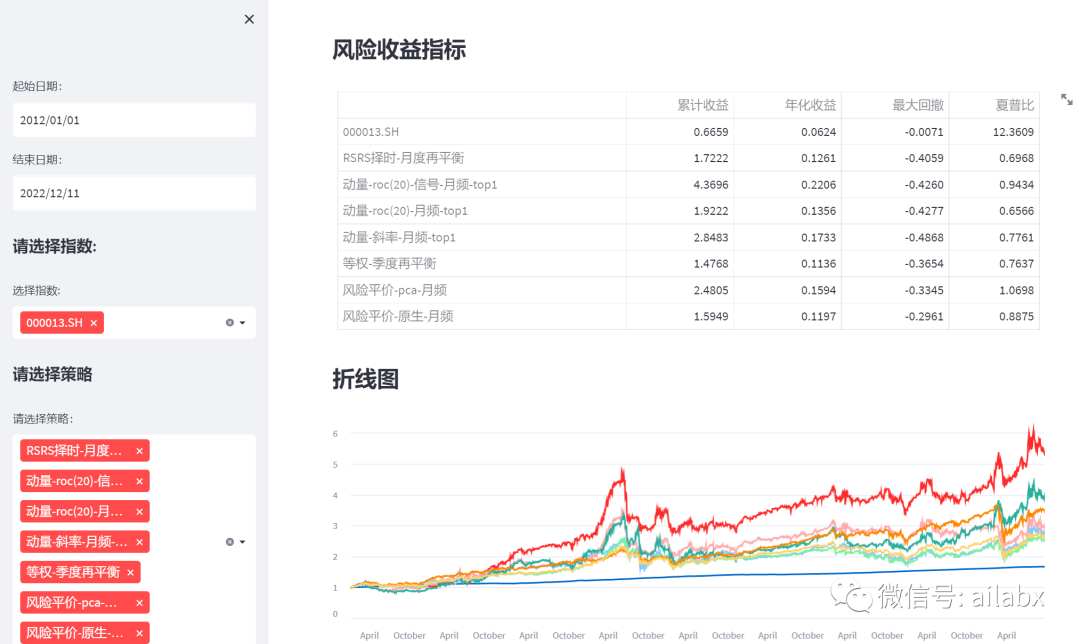
Task: Open the start date field 2012/01/01
Action: tap(134, 119)
